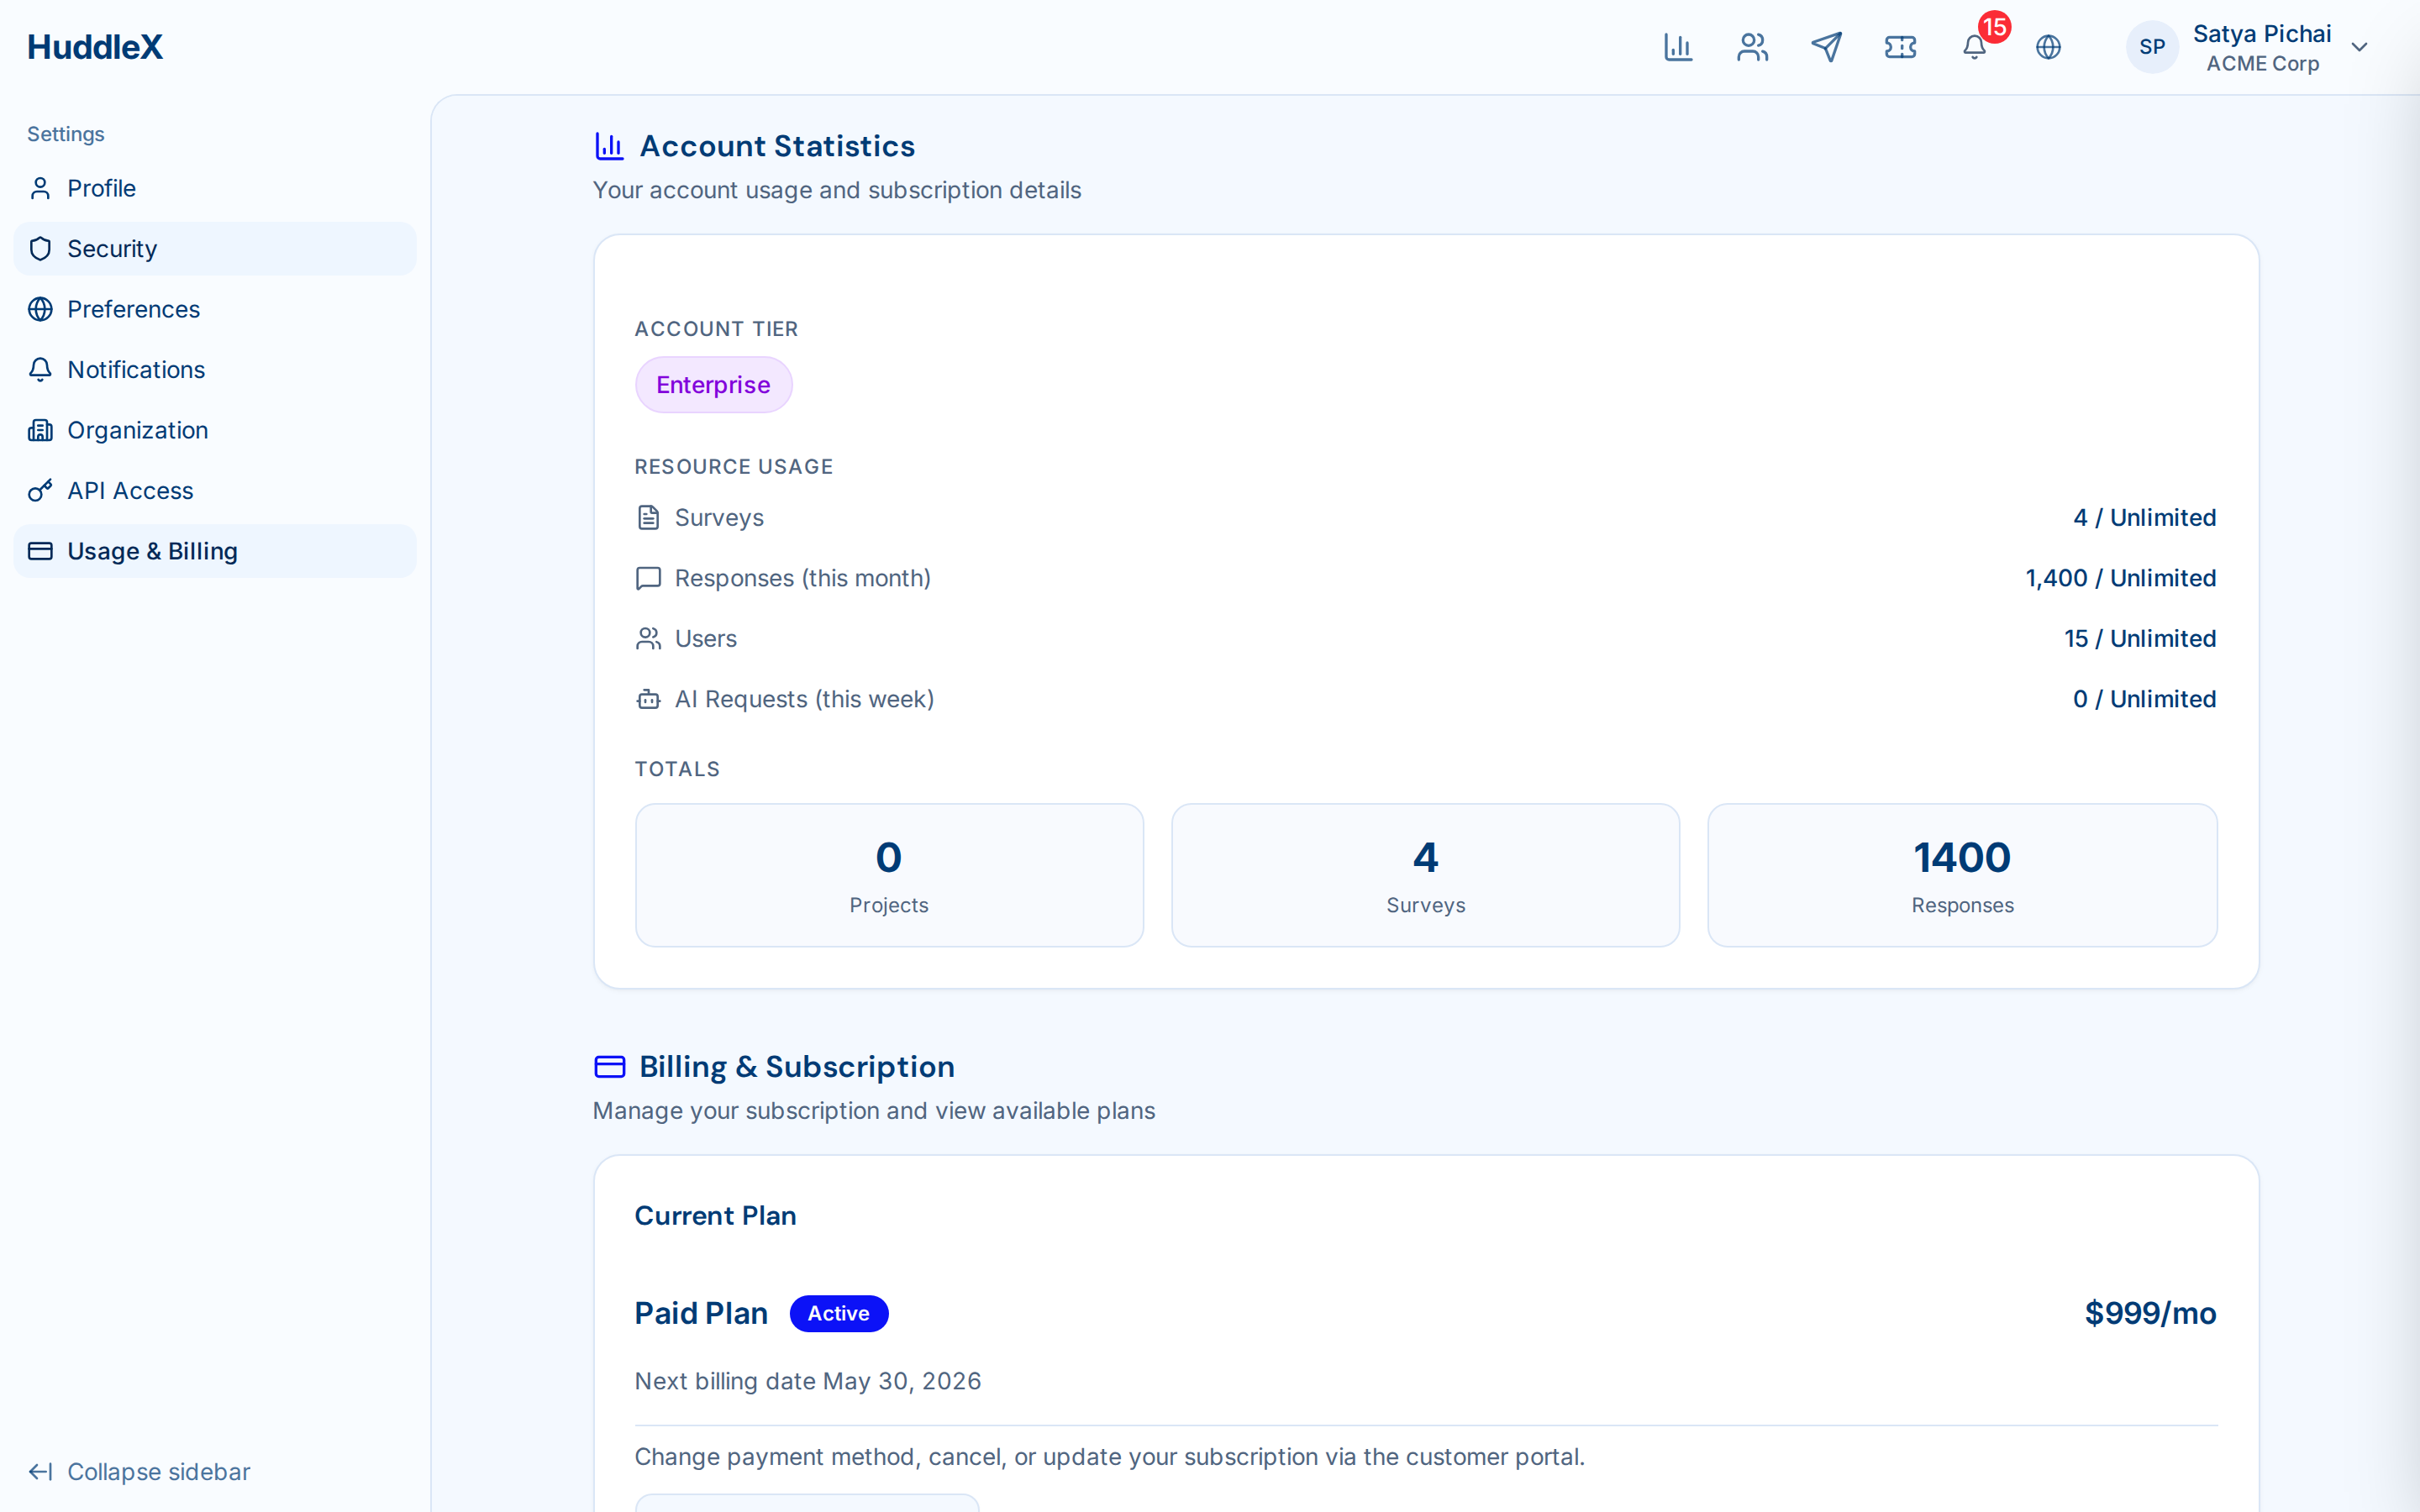Click the Organization building icon in sidebar
2420x1512 pixels.
pyautogui.click(x=40, y=430)
